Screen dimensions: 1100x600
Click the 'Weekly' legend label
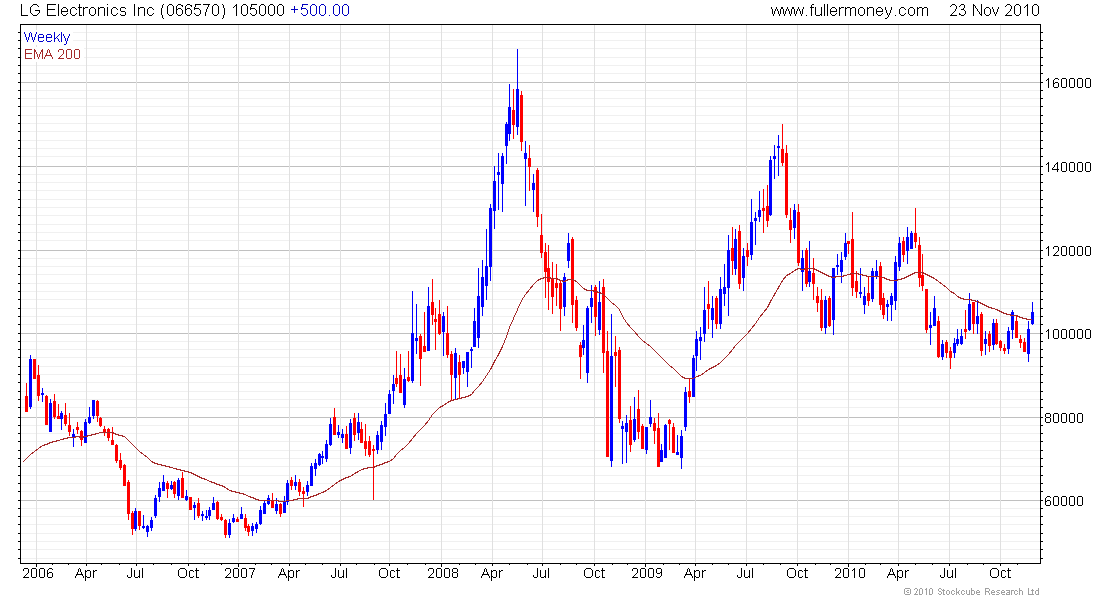(x=47, y=37)
